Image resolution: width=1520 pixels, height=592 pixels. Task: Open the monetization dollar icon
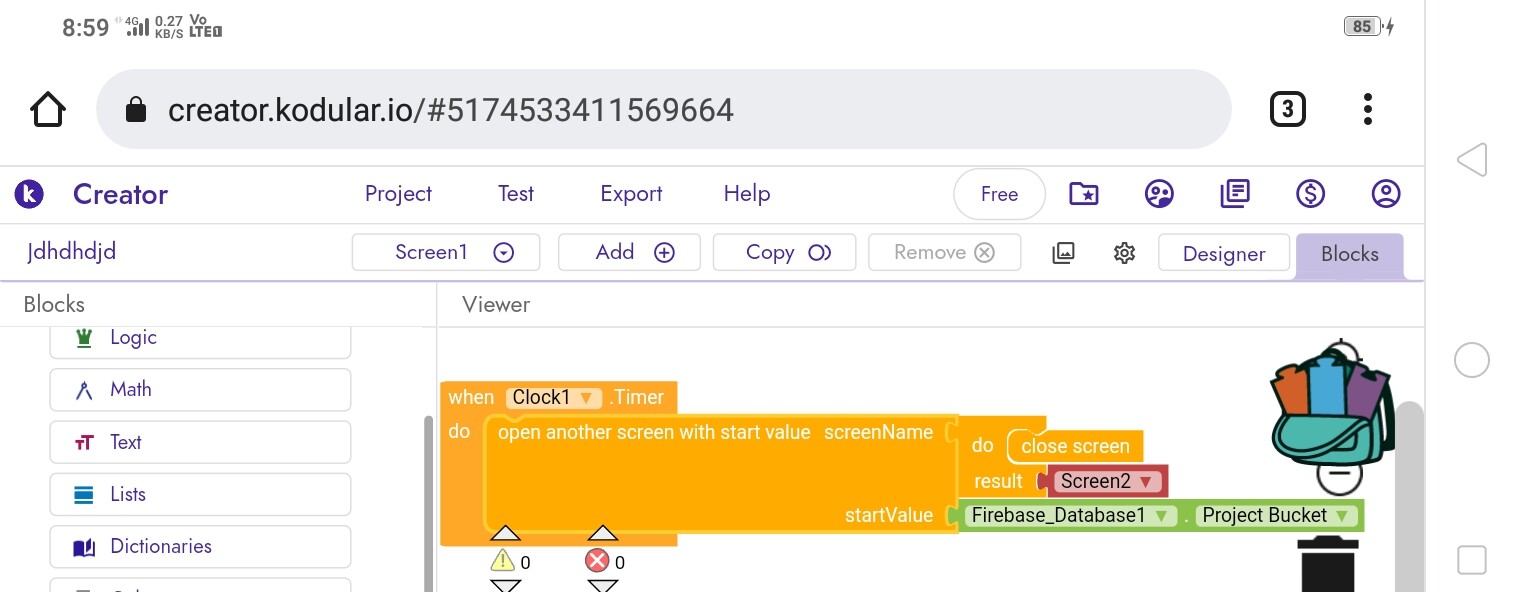[x=1310, y=194]
